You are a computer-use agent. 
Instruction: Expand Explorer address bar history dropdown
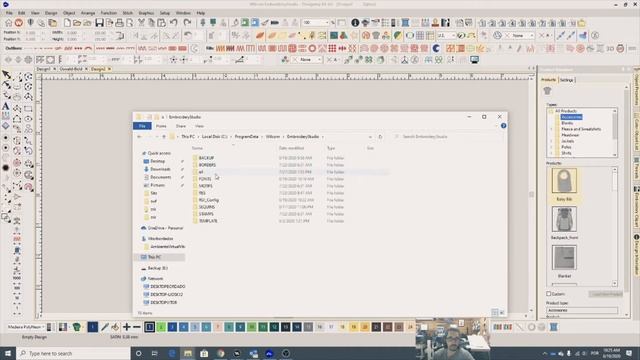click(370, 137)
